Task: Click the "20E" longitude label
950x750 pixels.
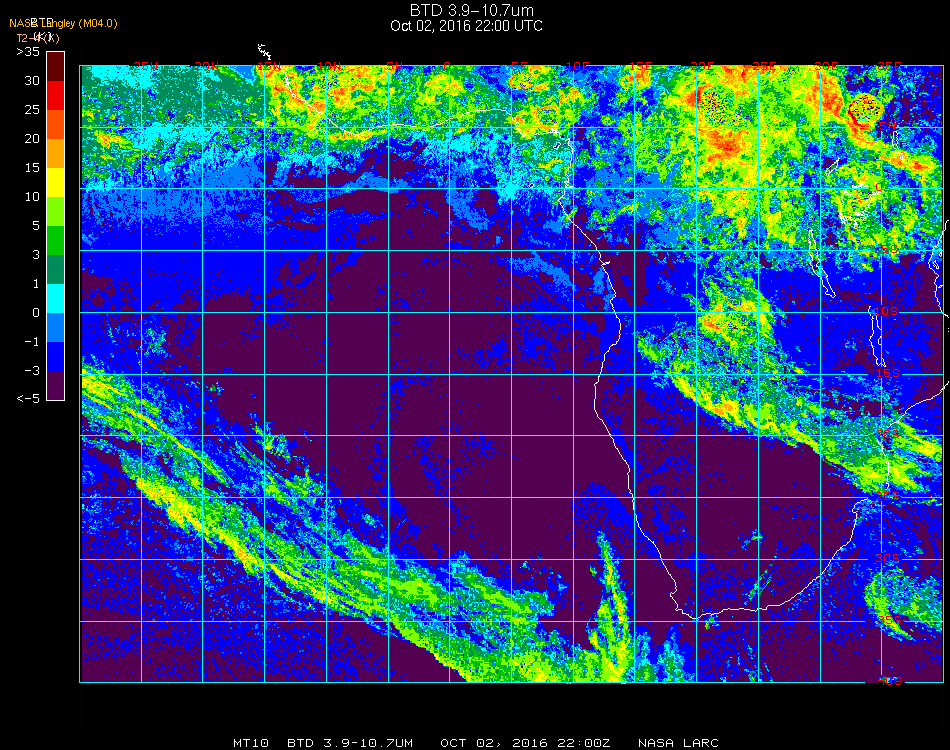Action: (x=702, y=66)
